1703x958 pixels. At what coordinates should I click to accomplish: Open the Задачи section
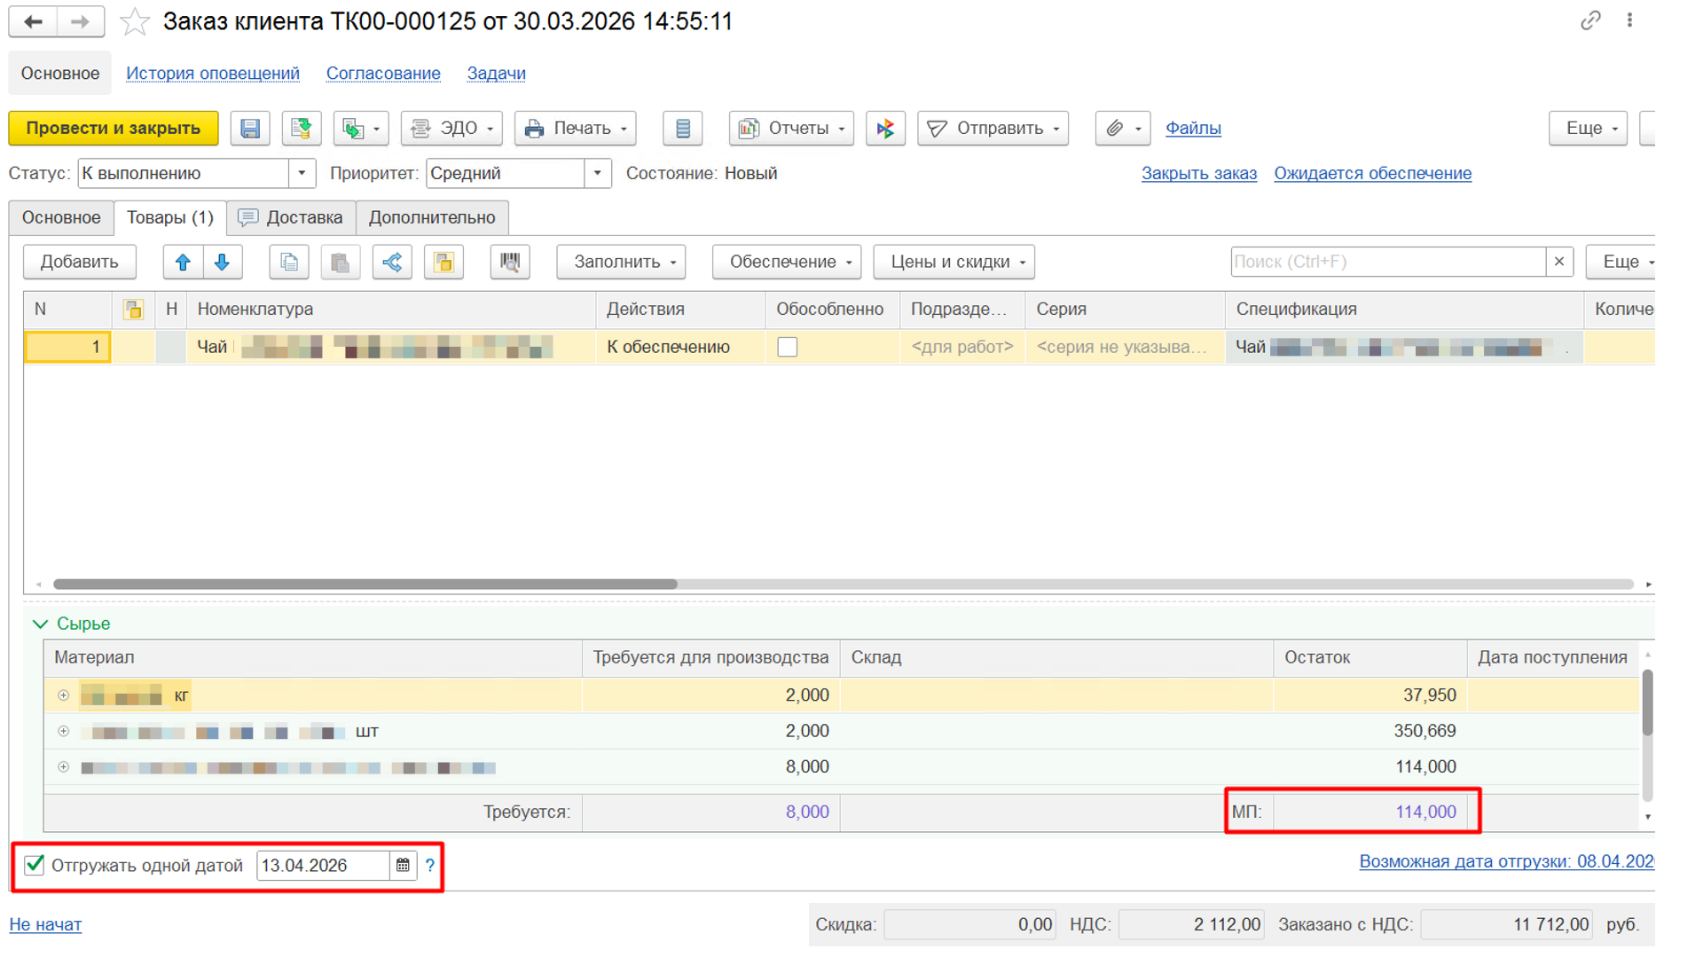click(x=496, y=73)
